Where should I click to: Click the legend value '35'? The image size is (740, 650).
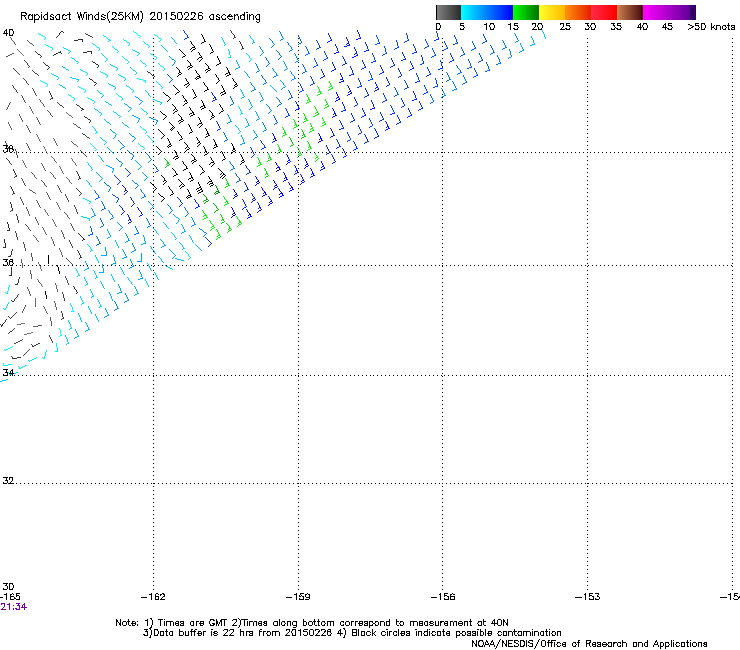pyautogui.click(x=616, y=27)
